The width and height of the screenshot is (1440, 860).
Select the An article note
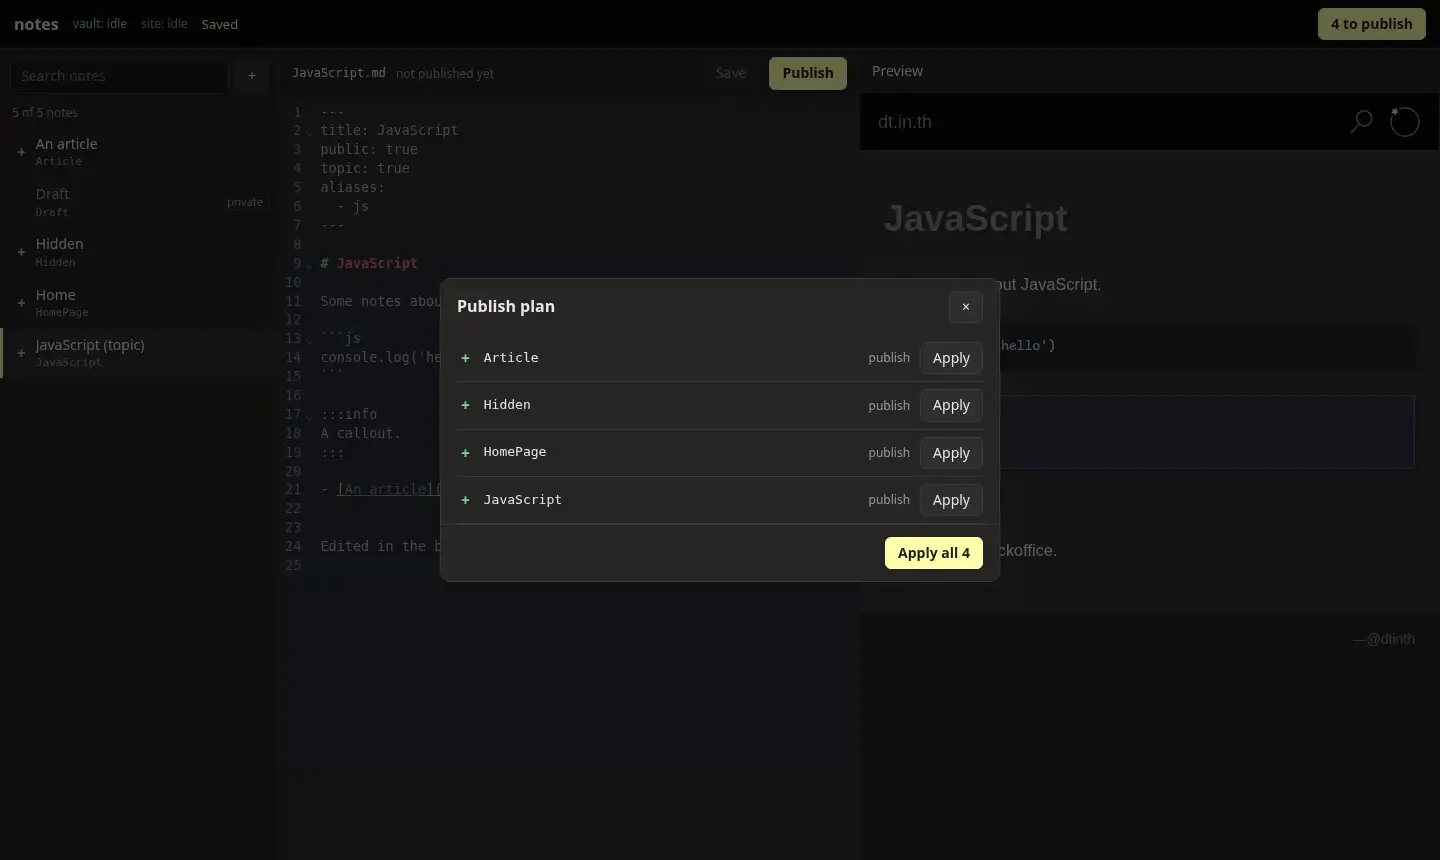click(138, 151)
